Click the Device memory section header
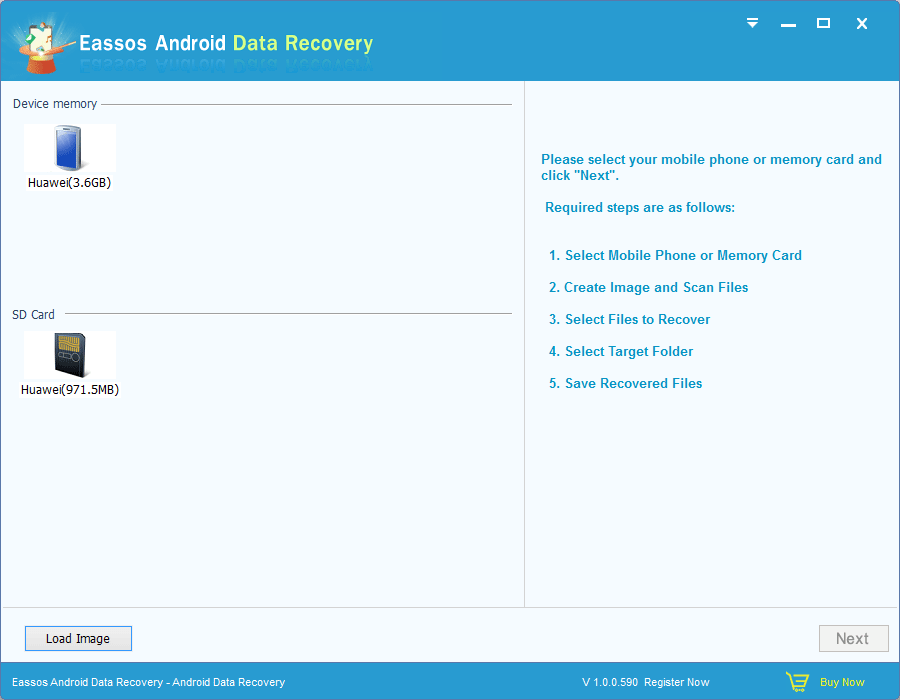 tap(55, 104)
